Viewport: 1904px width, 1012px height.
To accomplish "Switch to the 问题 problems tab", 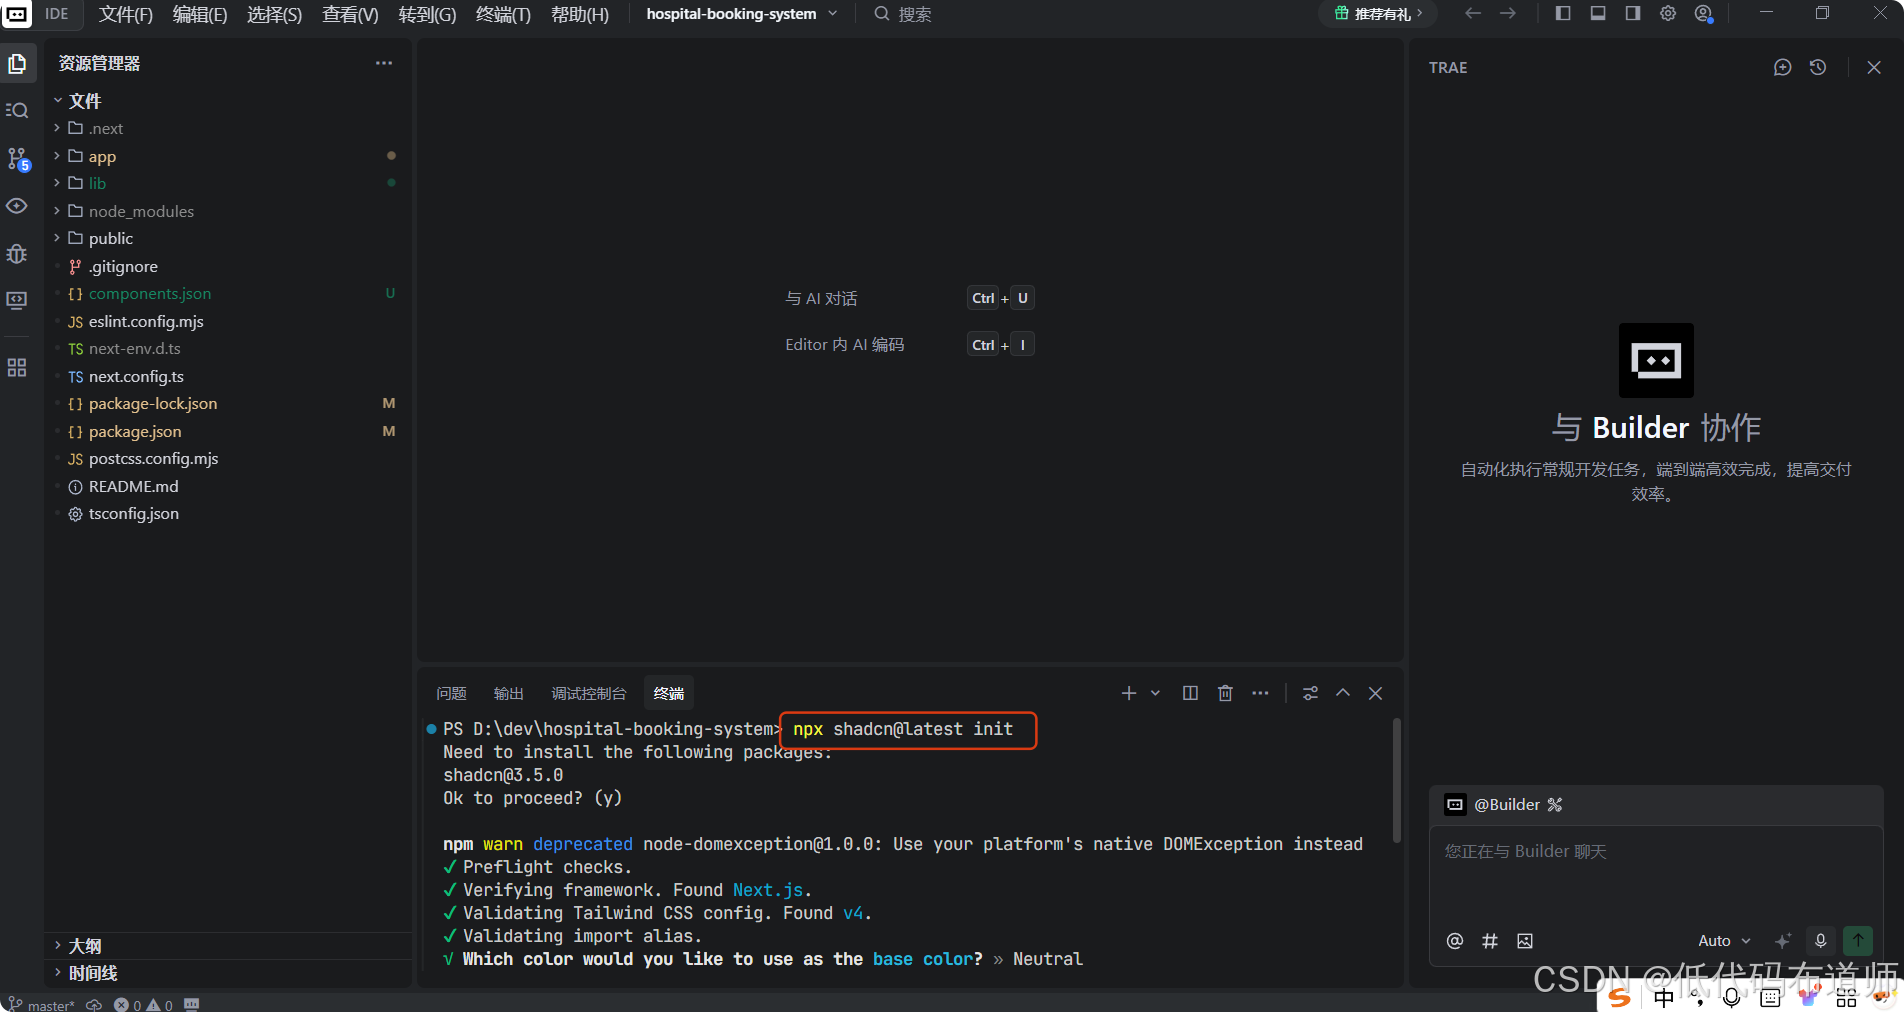I will coord(451,693).
